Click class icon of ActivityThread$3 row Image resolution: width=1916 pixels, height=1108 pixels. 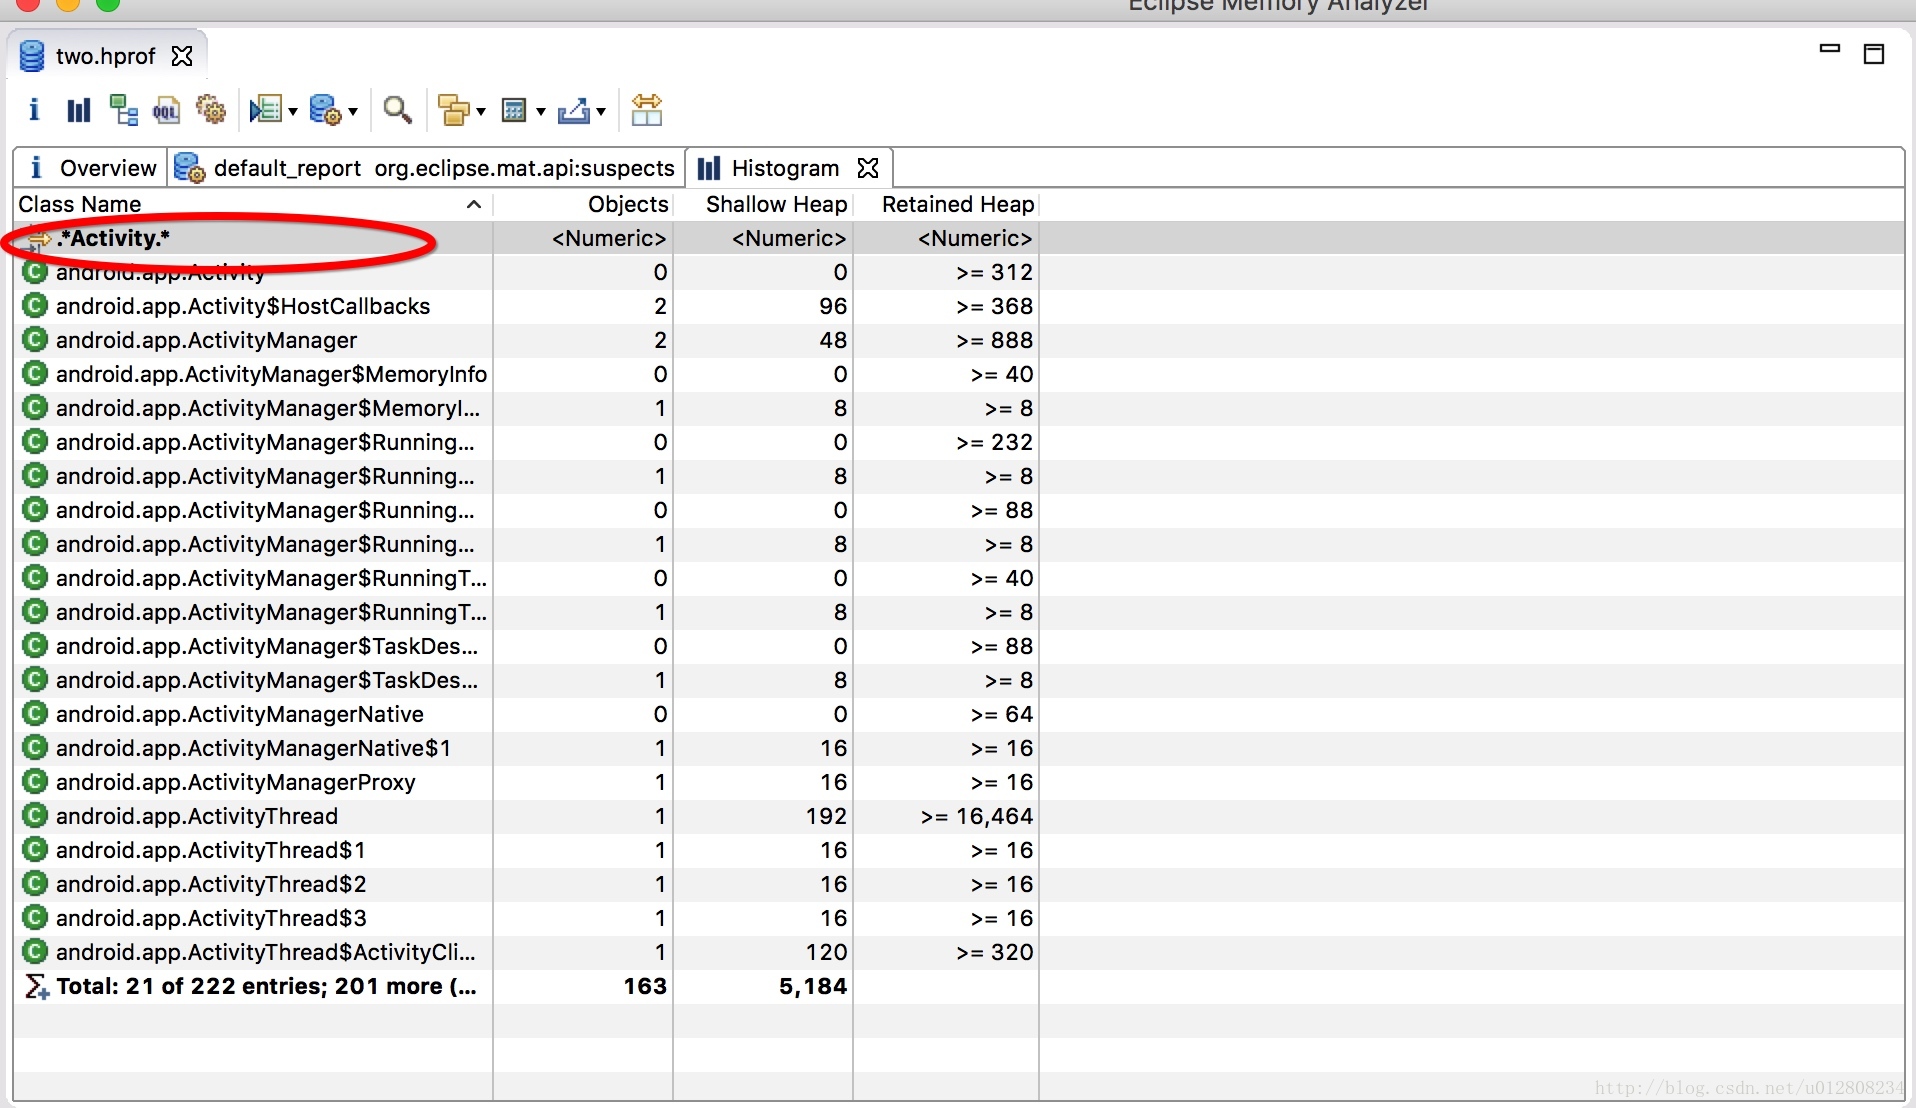coord(35,918)
